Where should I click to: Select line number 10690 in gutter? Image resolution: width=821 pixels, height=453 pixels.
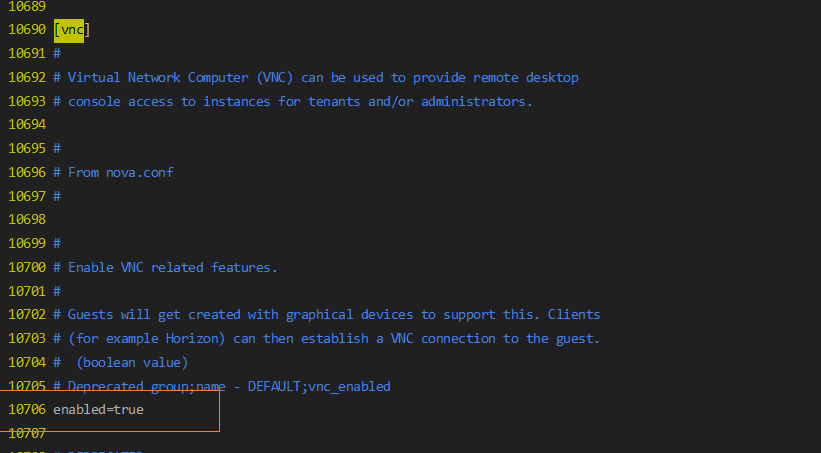pyautogui.click(x=26, y=30)
